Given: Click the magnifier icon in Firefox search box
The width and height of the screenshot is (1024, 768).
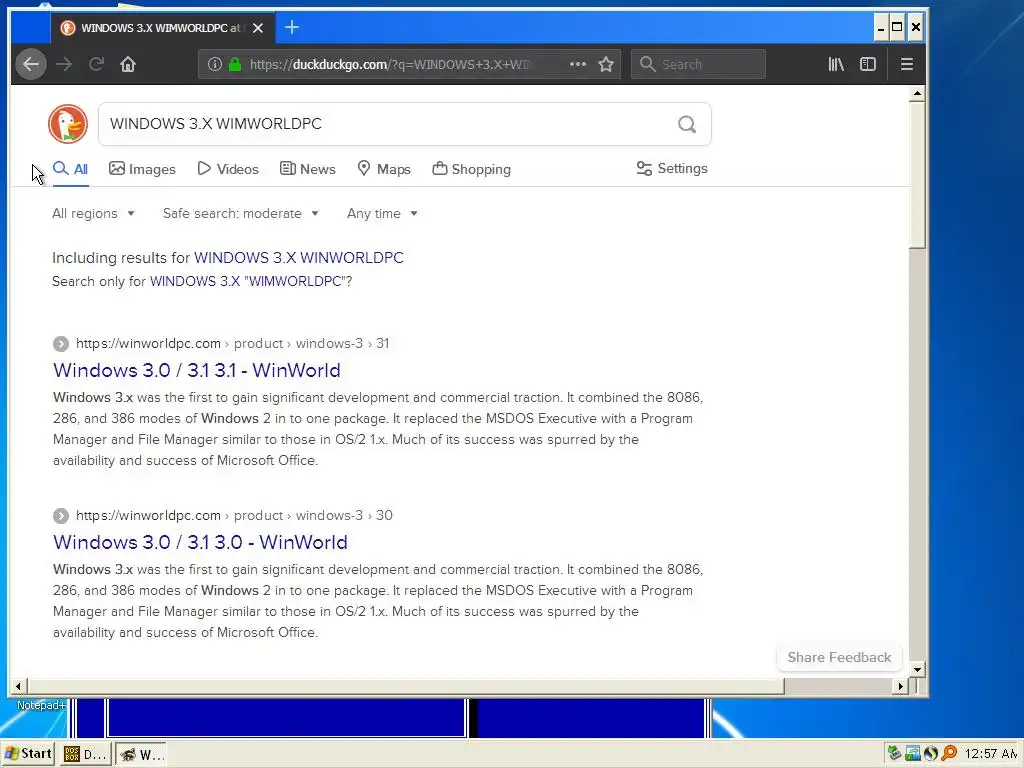Looking at the screenshot, I should 647,64.
